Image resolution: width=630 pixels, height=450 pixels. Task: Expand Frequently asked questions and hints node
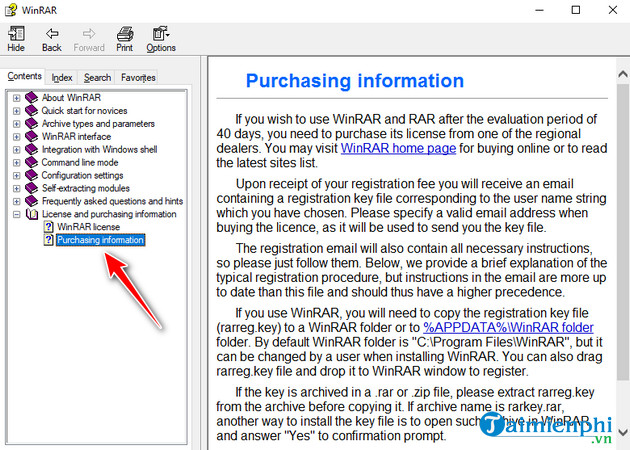(x=16, y=201)
